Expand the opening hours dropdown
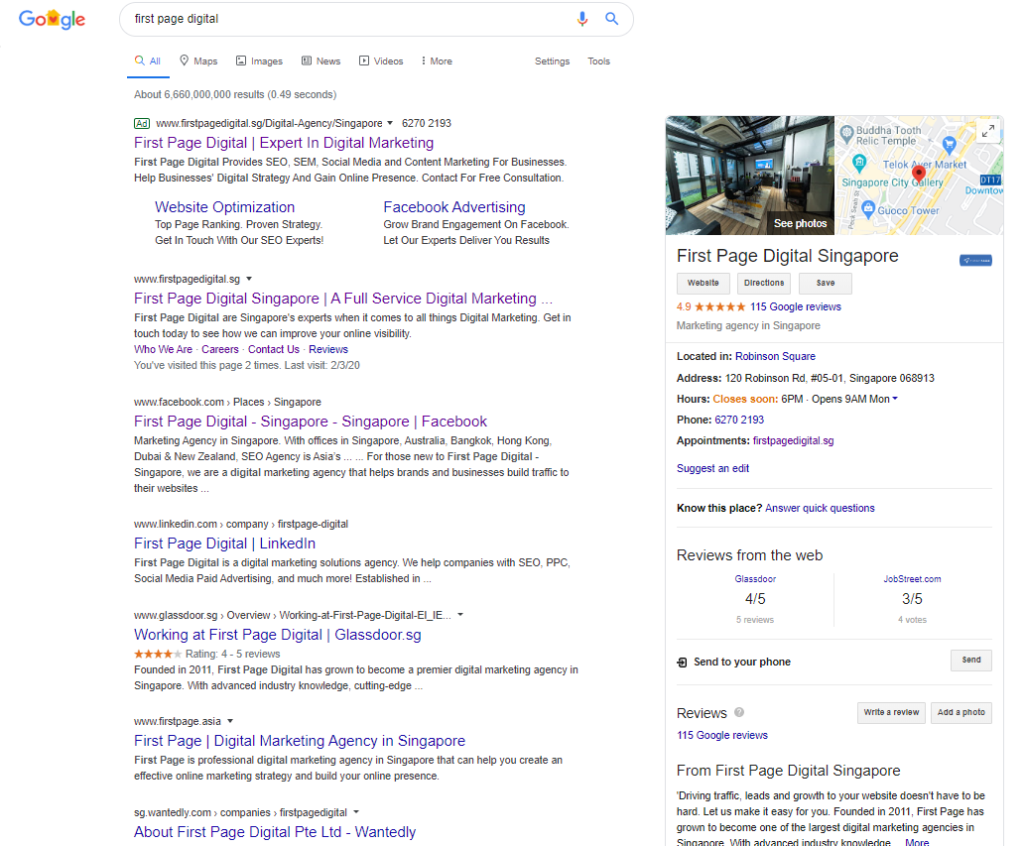Viewport: 1024px width, 846px height. point(895,399)
